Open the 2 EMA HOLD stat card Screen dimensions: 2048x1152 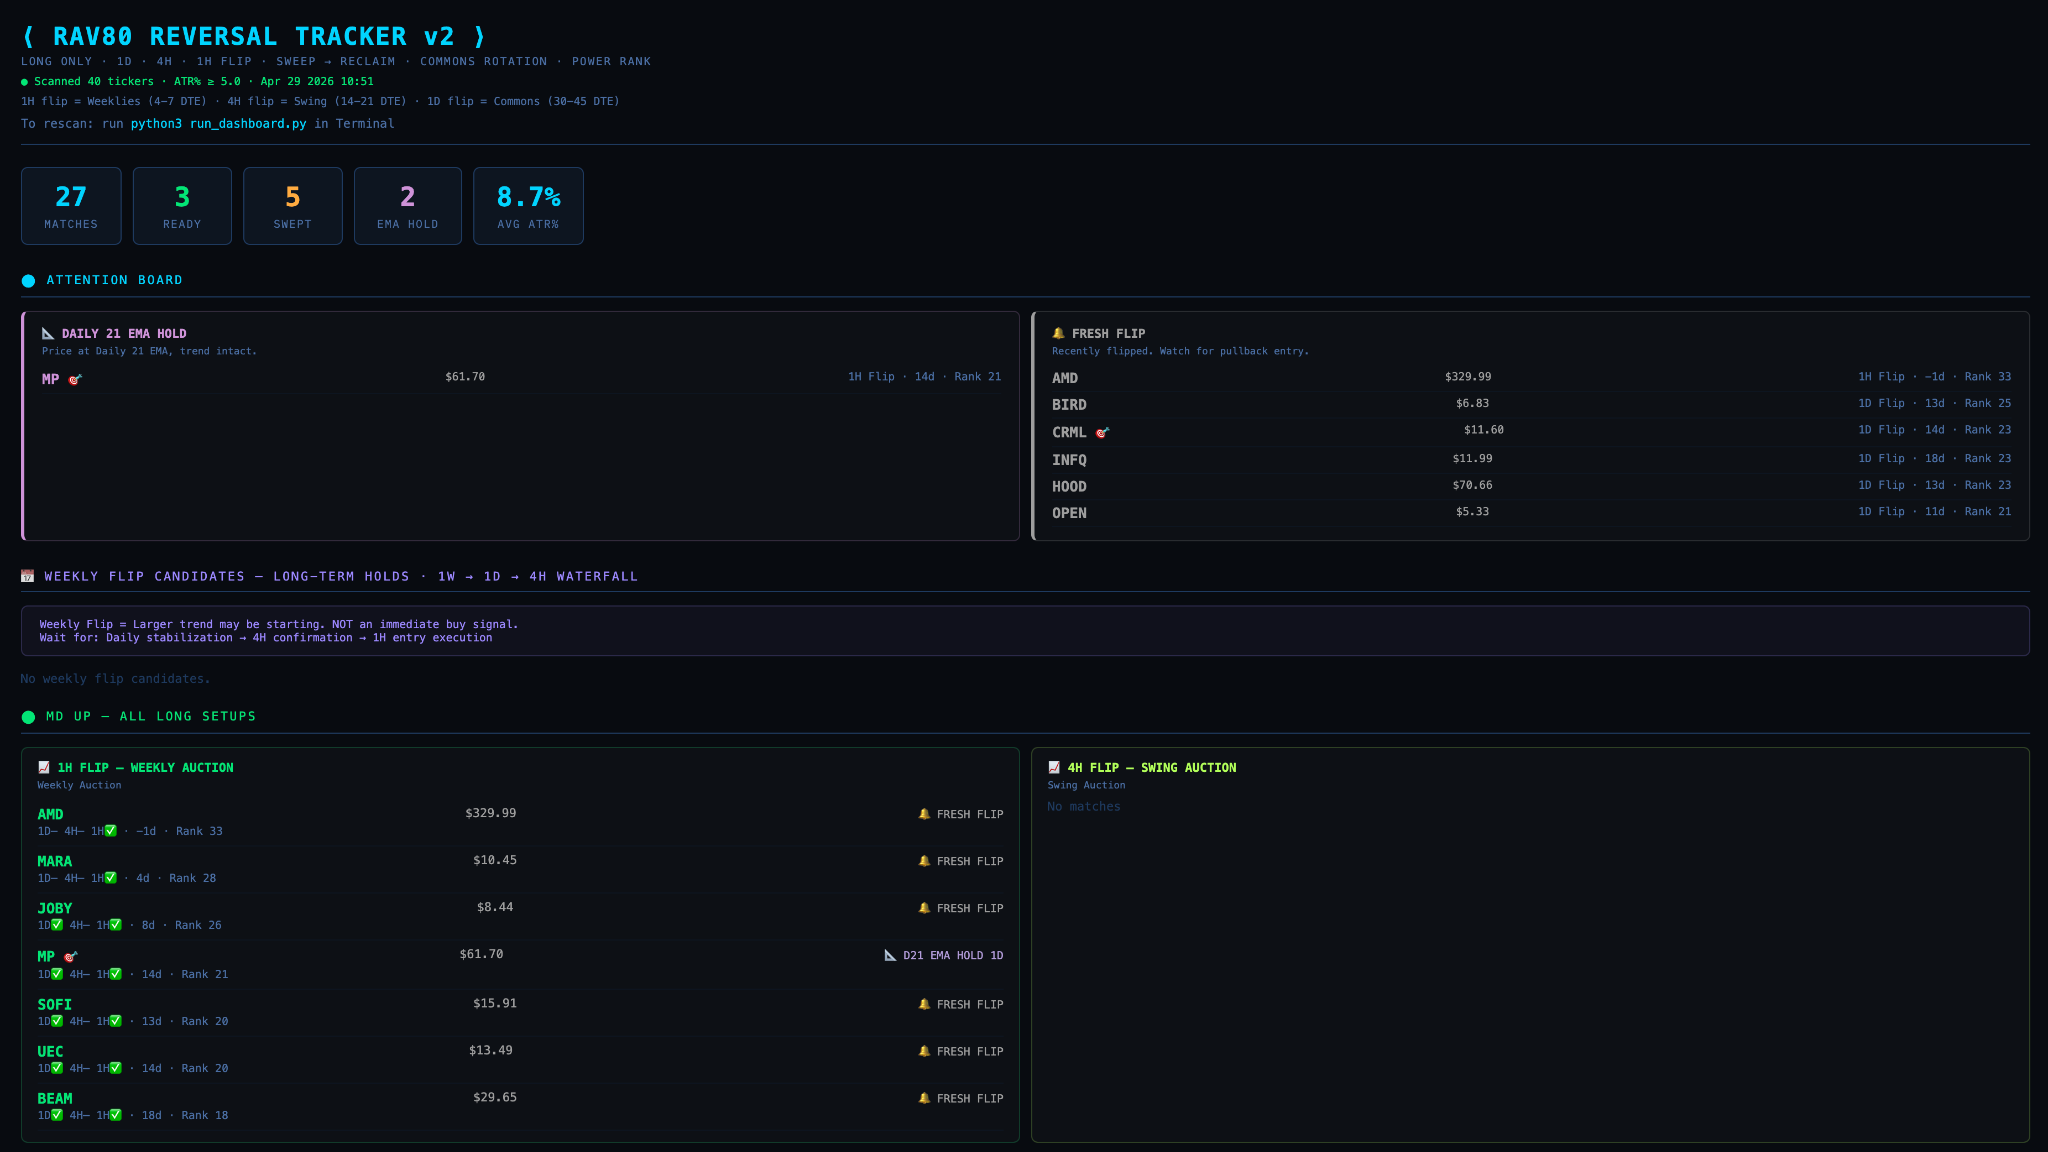[408, 206]
